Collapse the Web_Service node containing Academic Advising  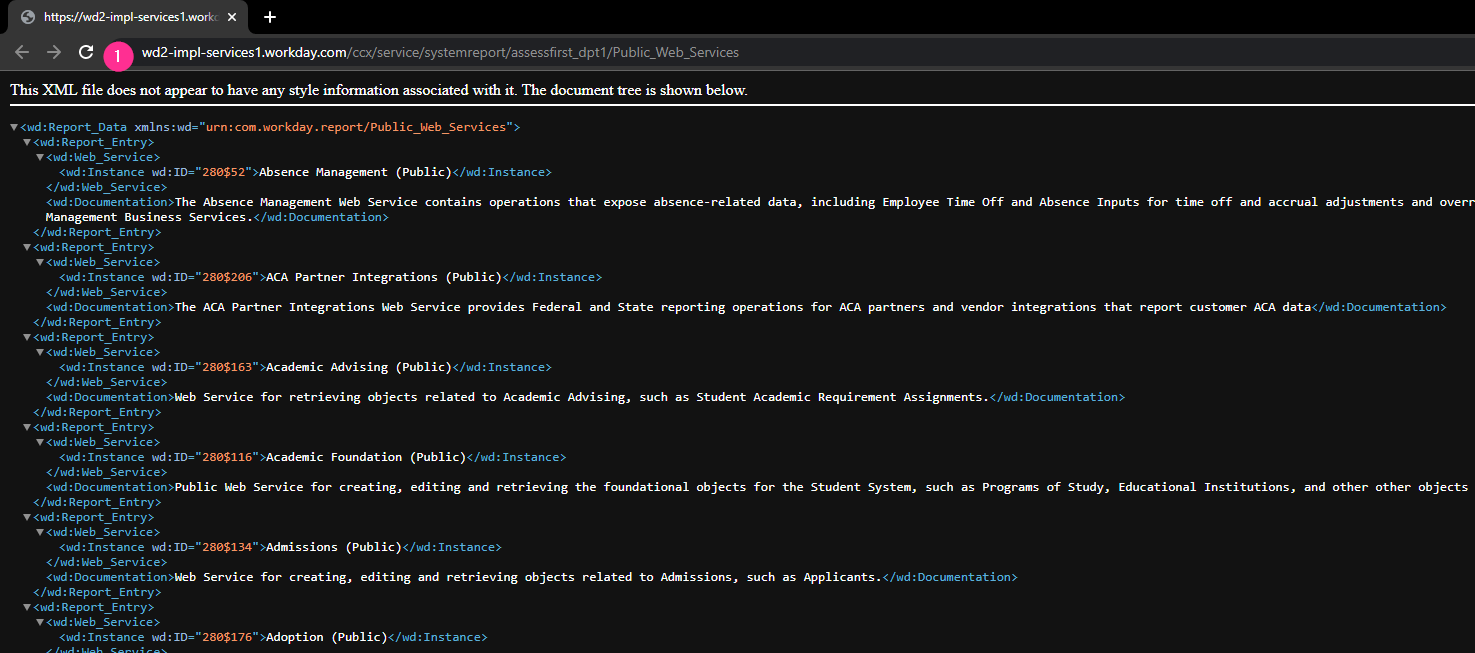pyautogui.click(x=40, y=352)
